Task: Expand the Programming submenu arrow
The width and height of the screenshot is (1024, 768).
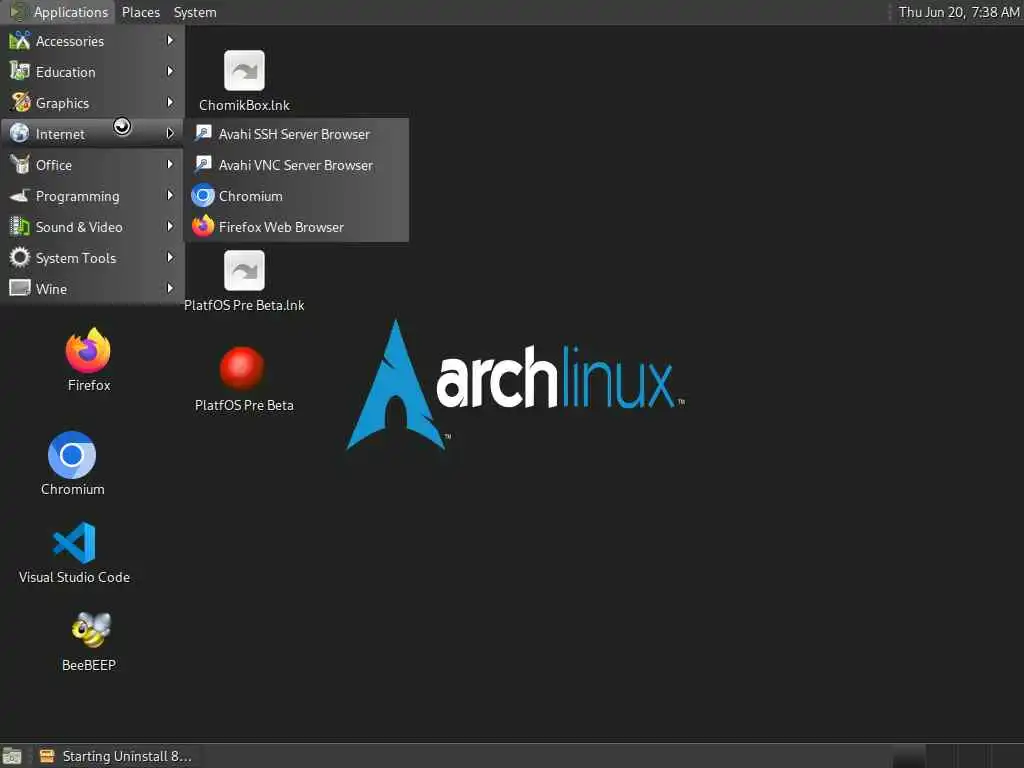Action: pyautogui.click(x=170, y=195)
